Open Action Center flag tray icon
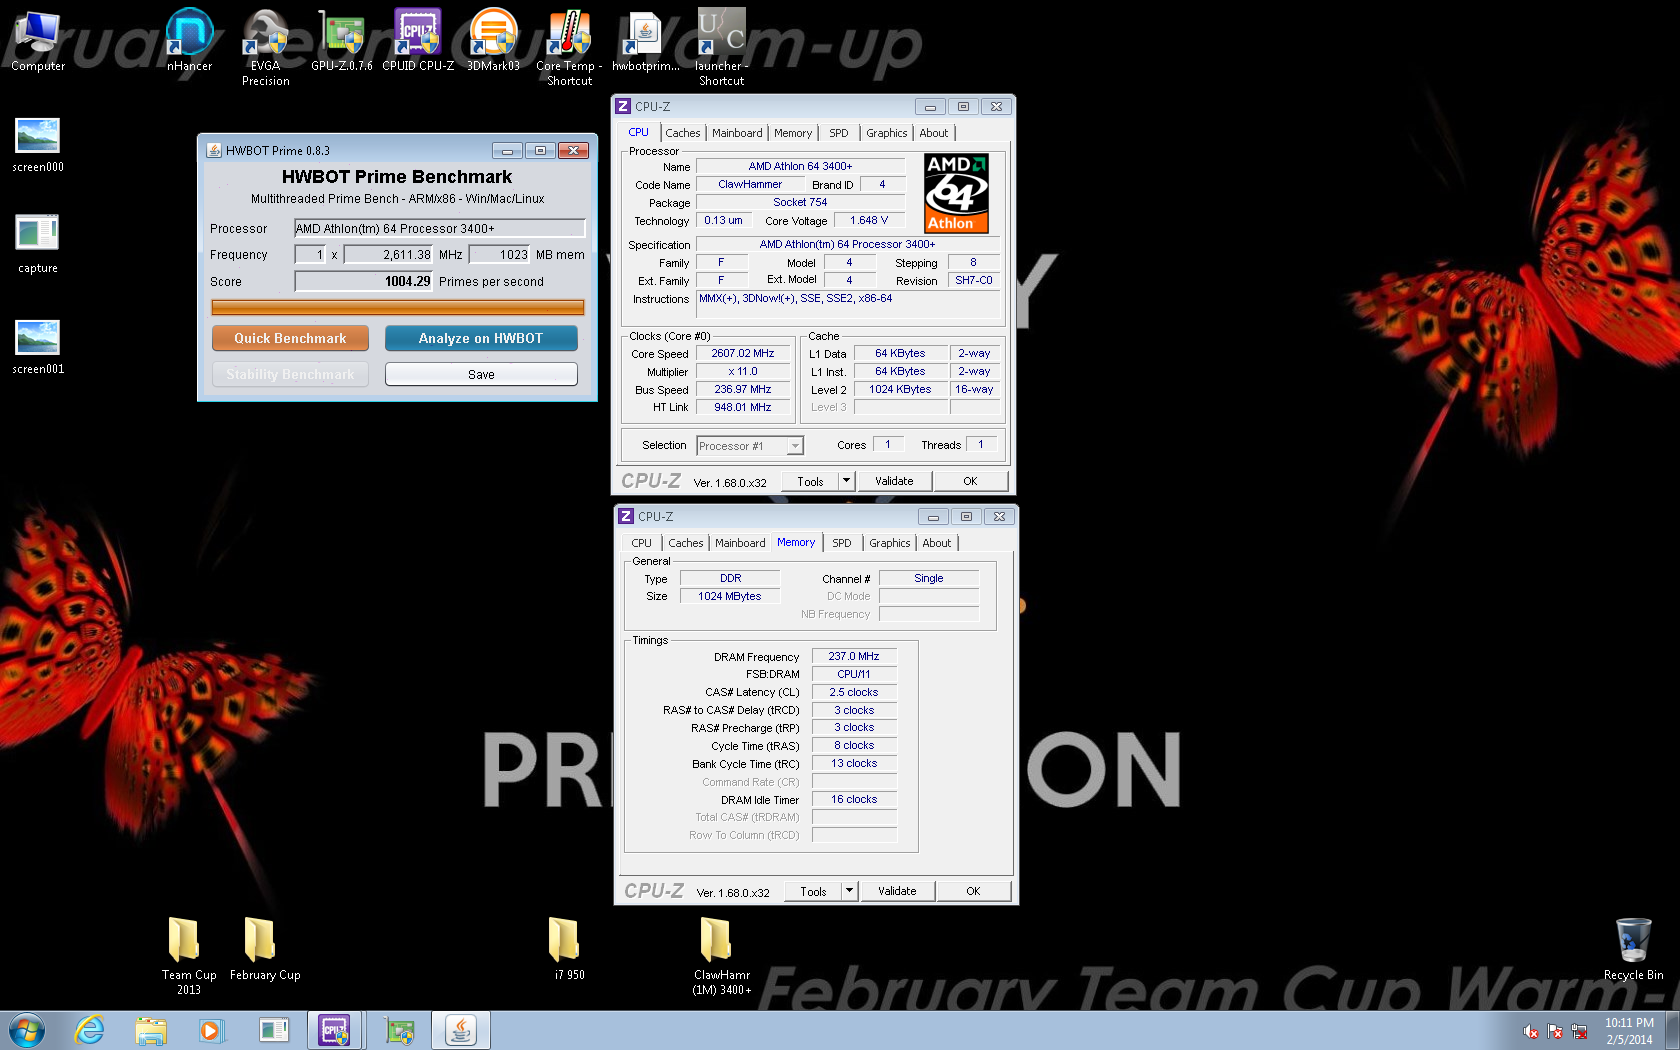 (1555, 1031)
